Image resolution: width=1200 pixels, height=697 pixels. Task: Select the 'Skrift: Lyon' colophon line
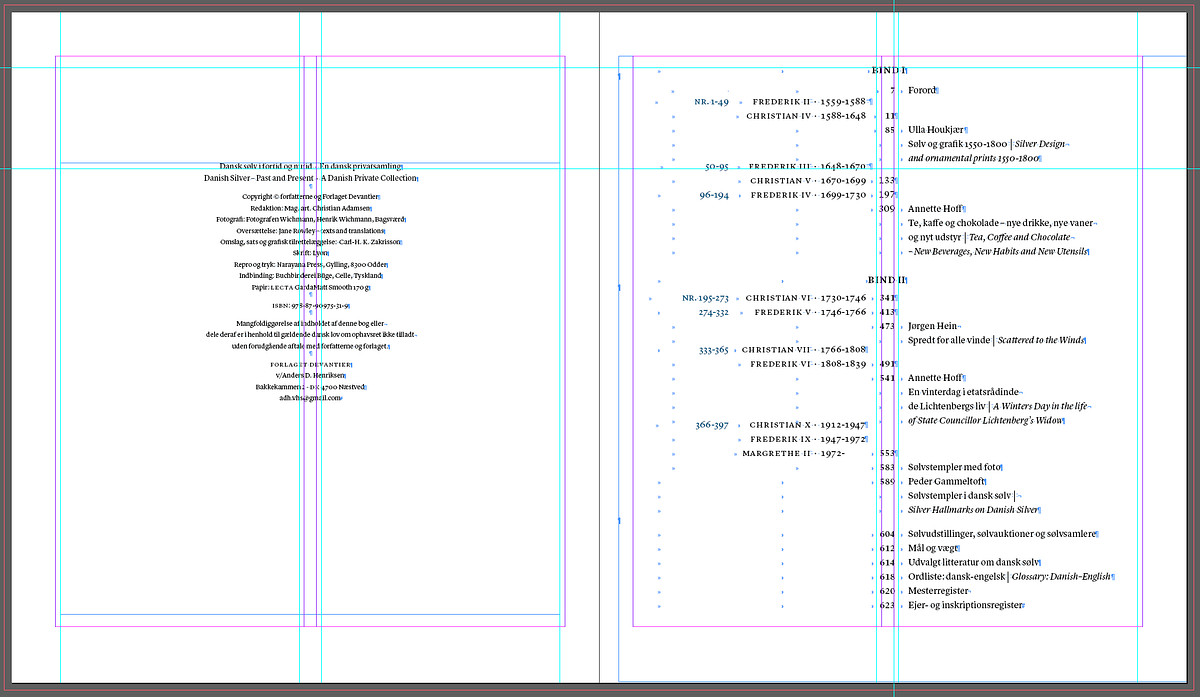310,253
